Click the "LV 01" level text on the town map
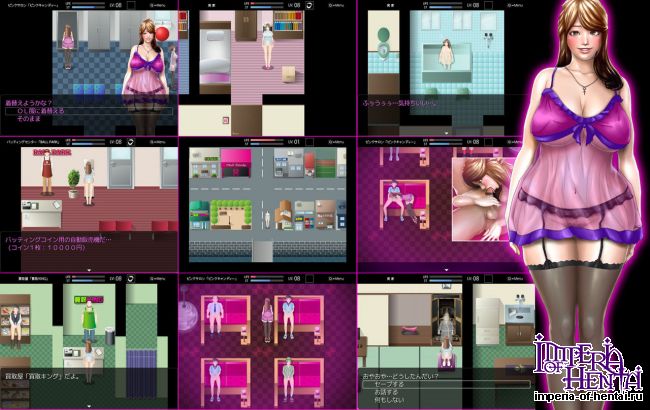 [294, 142]
